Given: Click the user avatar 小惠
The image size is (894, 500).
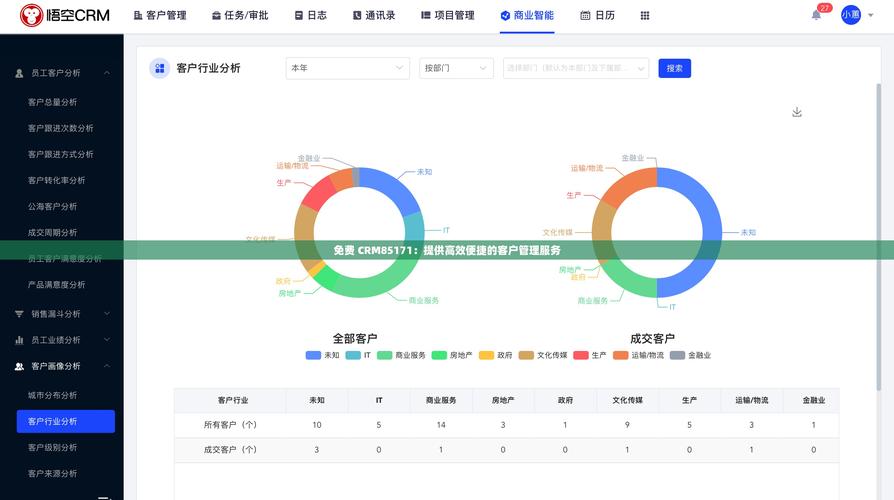Looking at the screenshot, I should pyautogui.click(x=851, y=15).
